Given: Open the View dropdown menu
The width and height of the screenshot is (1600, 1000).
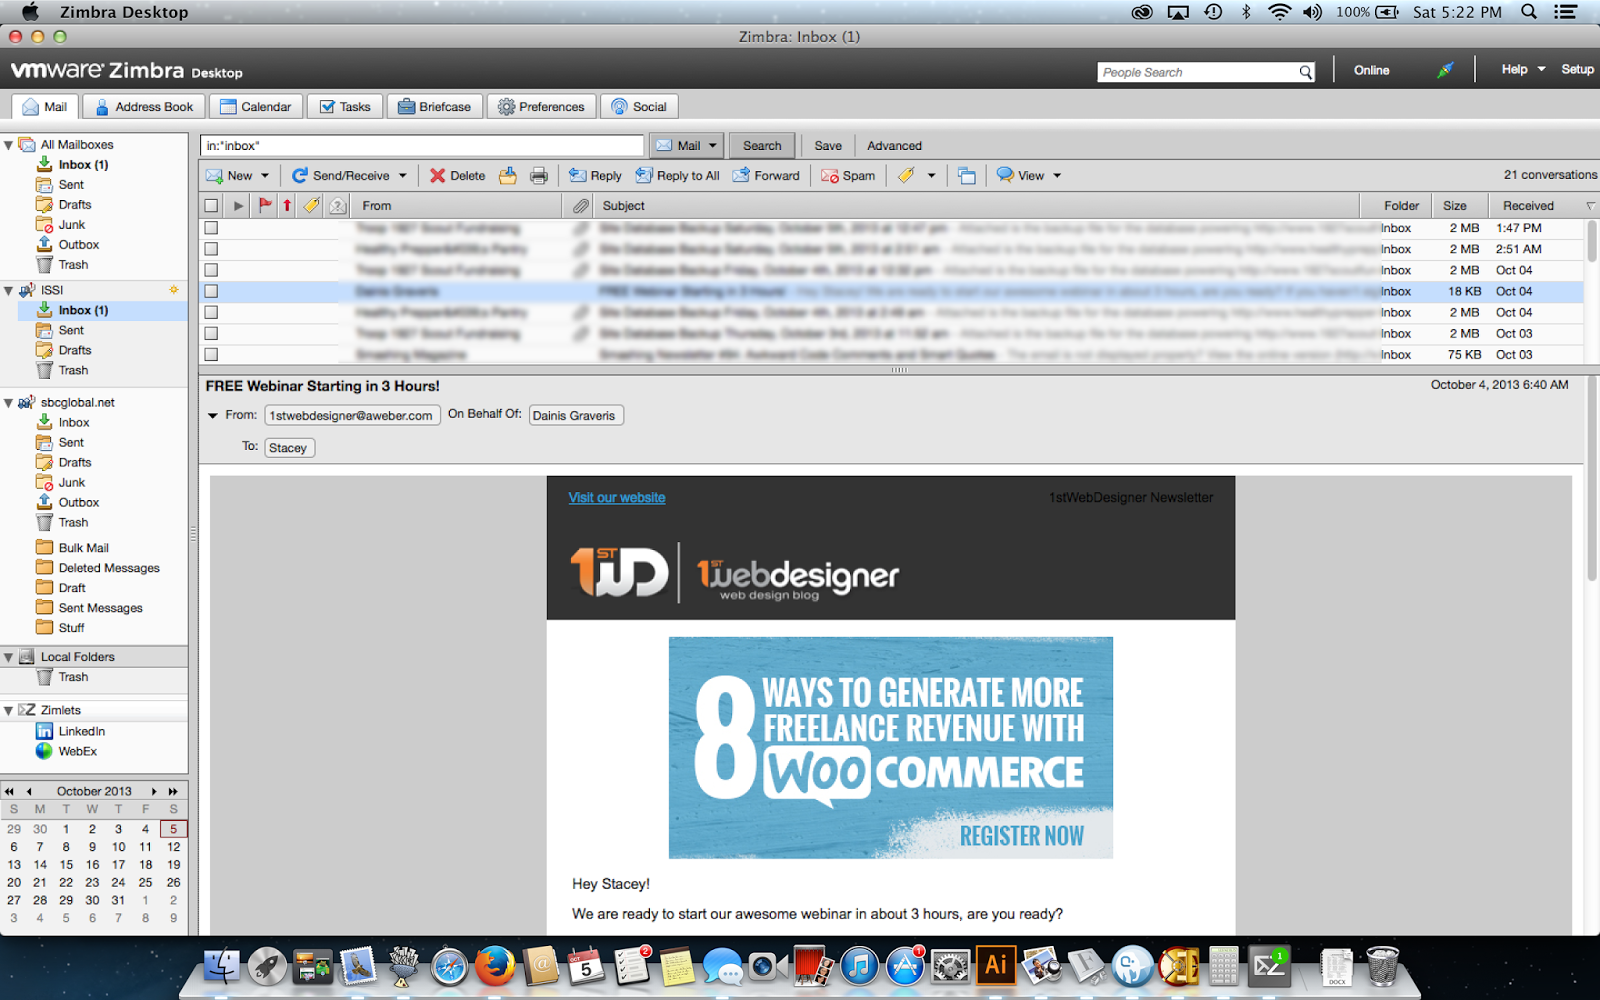Looking at the screenshot, I should point(1030,176).
